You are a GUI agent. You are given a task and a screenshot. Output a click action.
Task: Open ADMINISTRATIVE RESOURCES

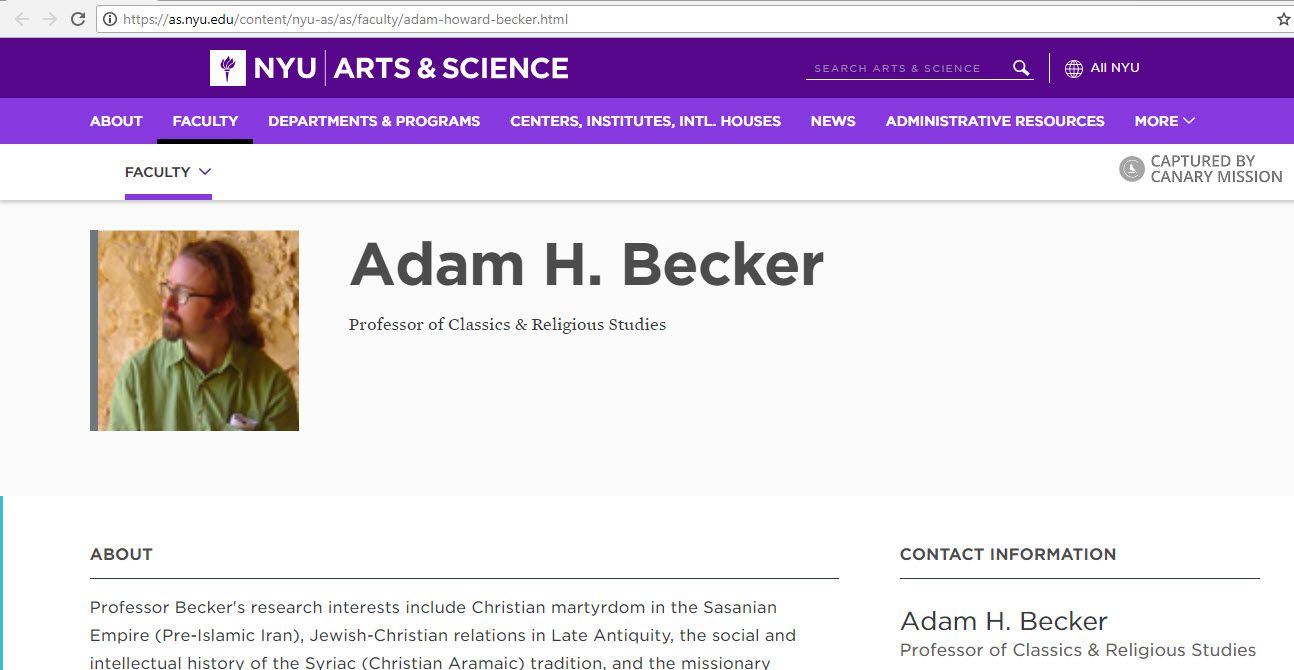pos(994,121)
